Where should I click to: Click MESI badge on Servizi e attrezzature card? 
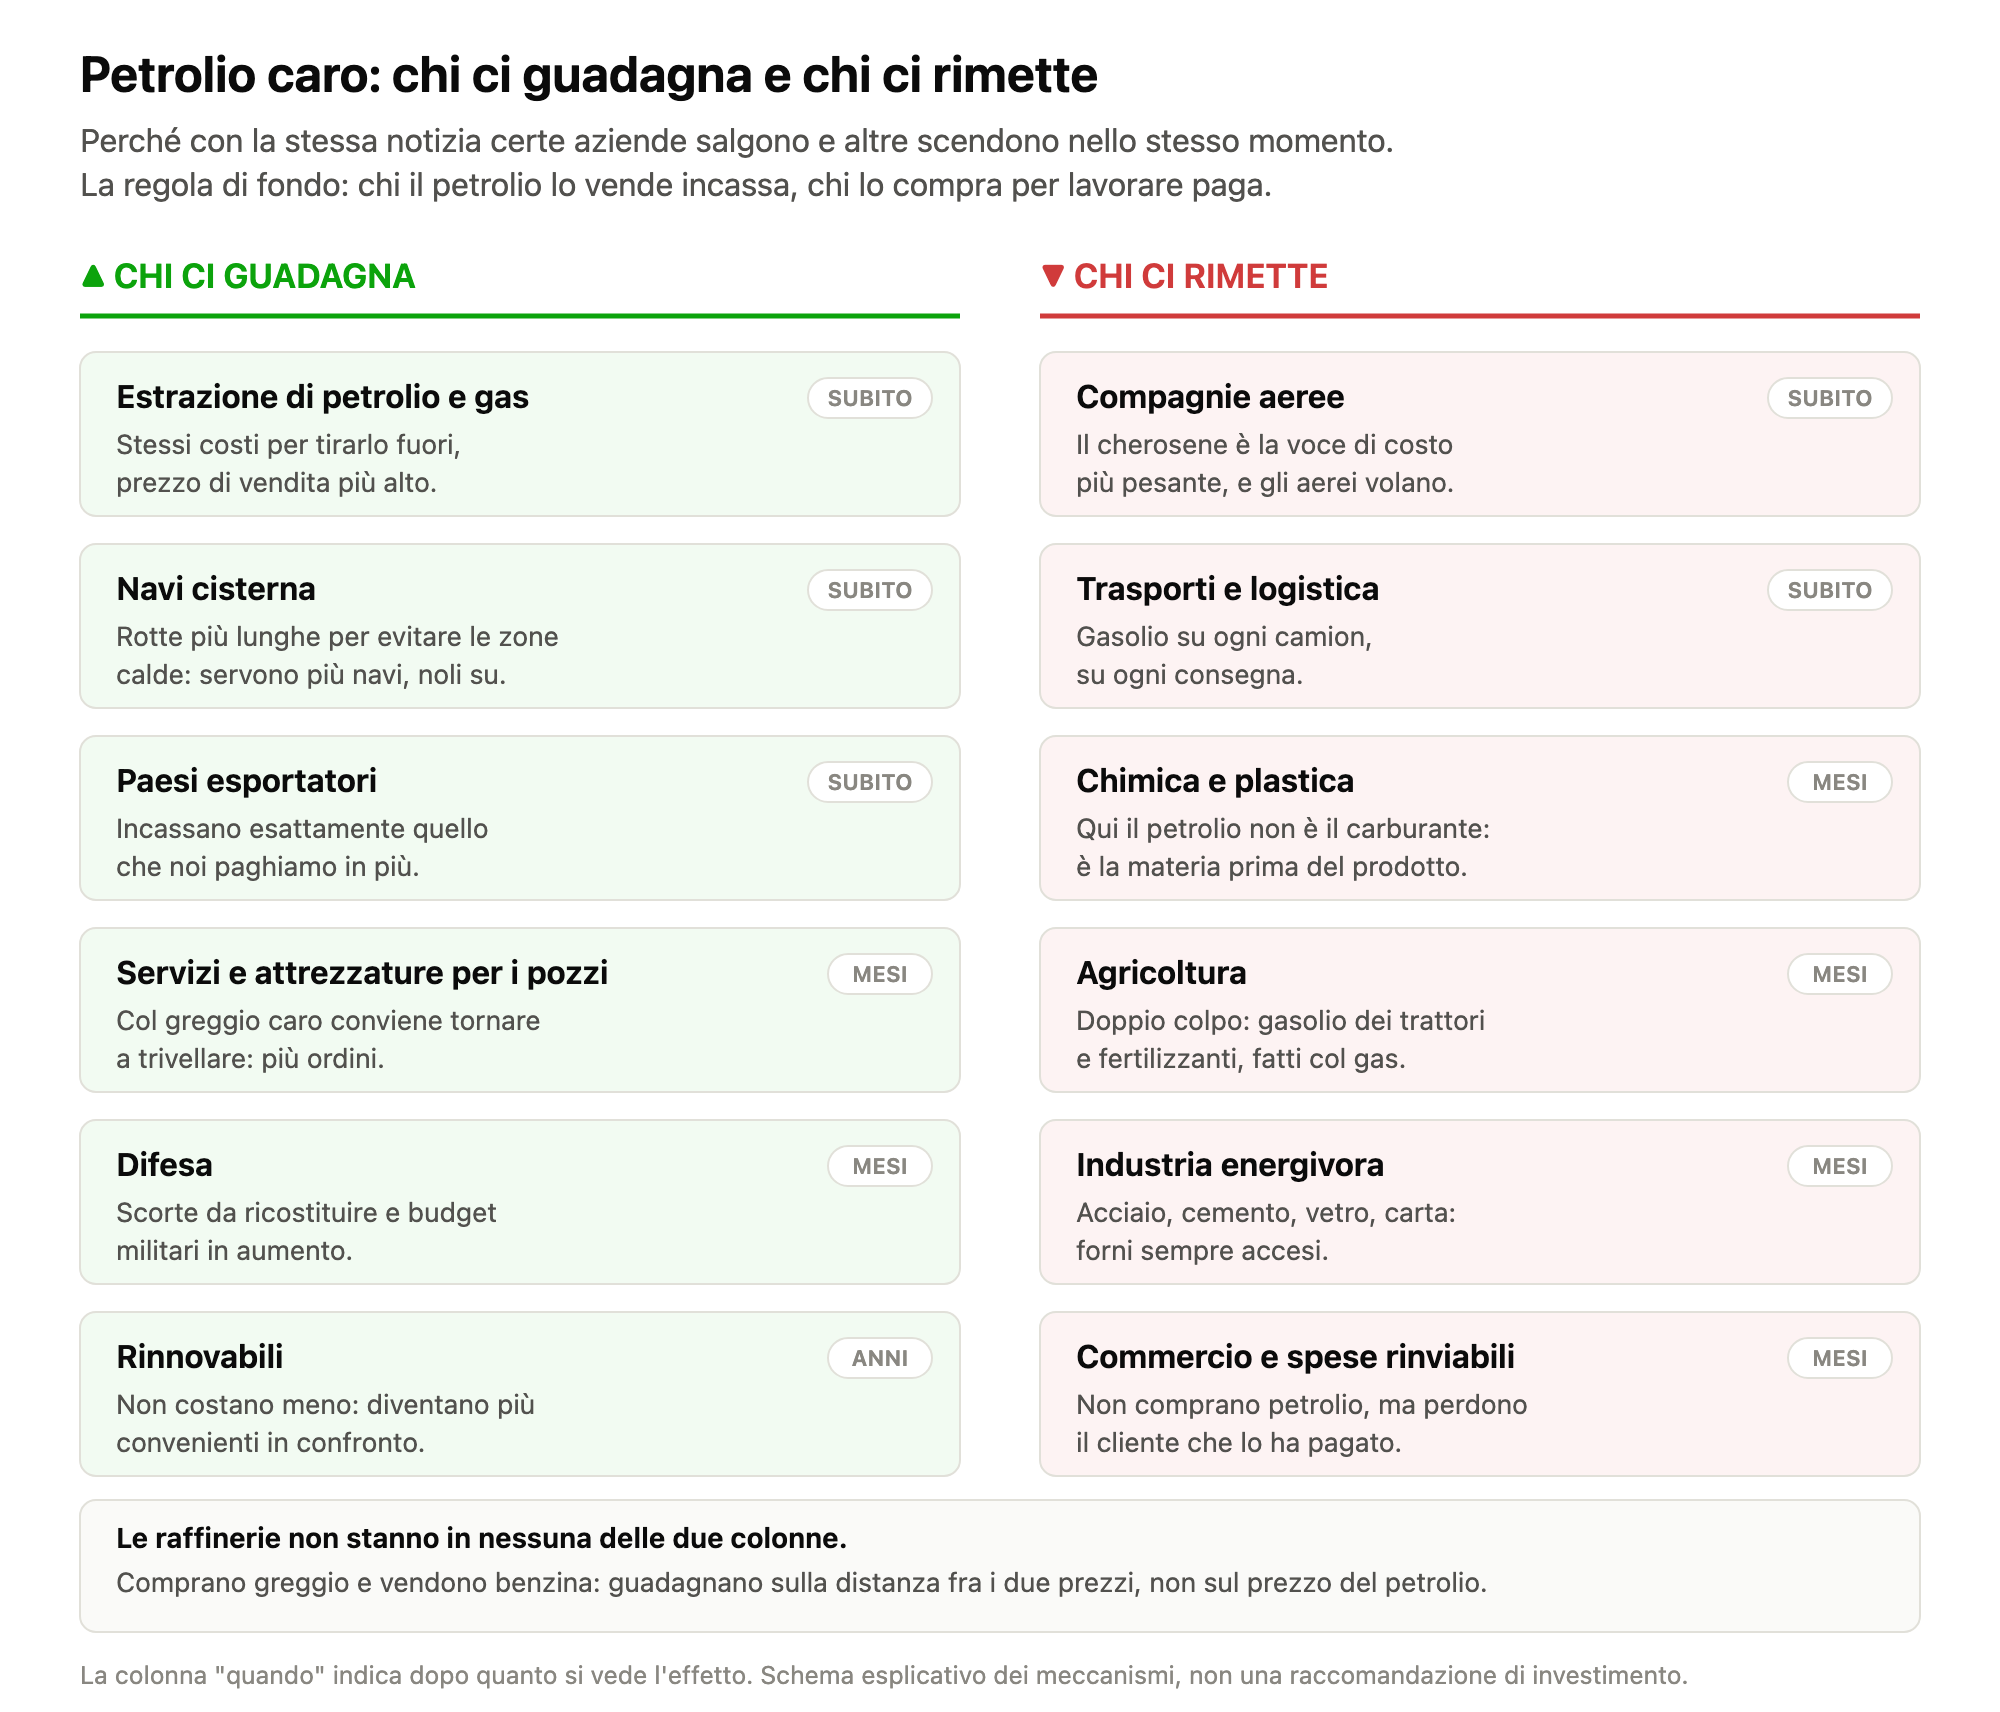879,974
